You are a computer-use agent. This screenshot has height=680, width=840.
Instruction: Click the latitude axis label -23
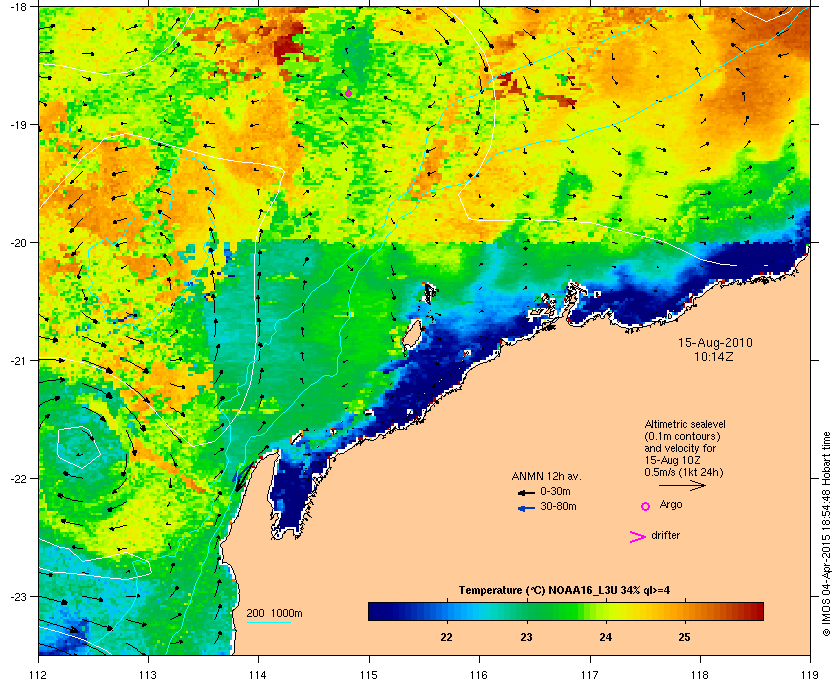17,596
